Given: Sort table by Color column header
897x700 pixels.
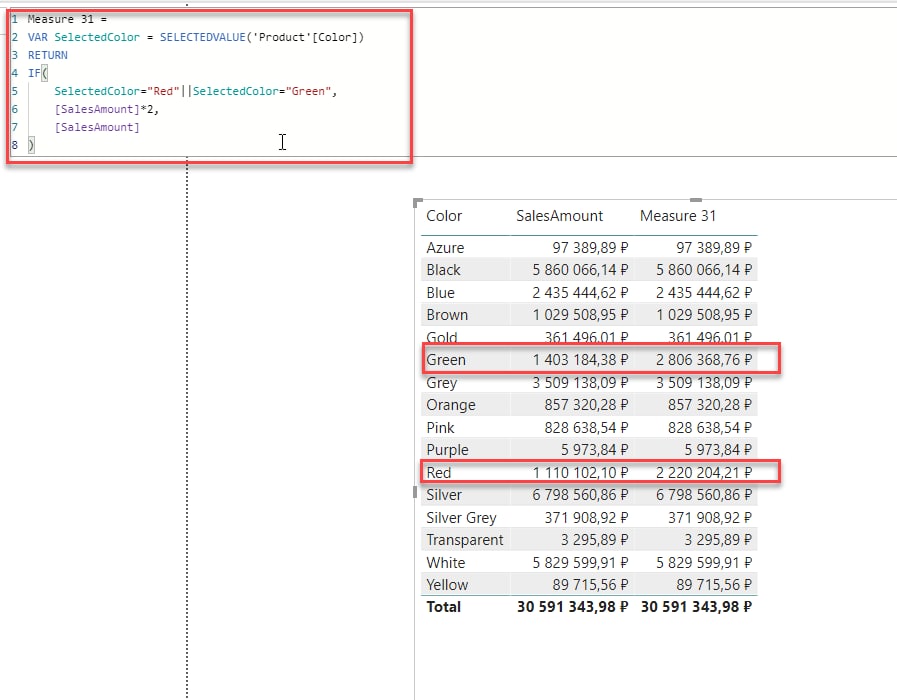Looking at the screenshot, I should (x=444, y=216).
